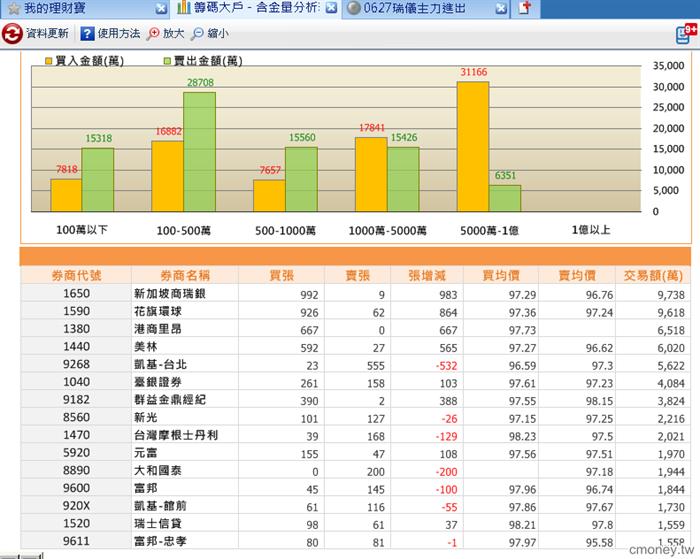Click the orange bar labeled 17841

point(371,174)
